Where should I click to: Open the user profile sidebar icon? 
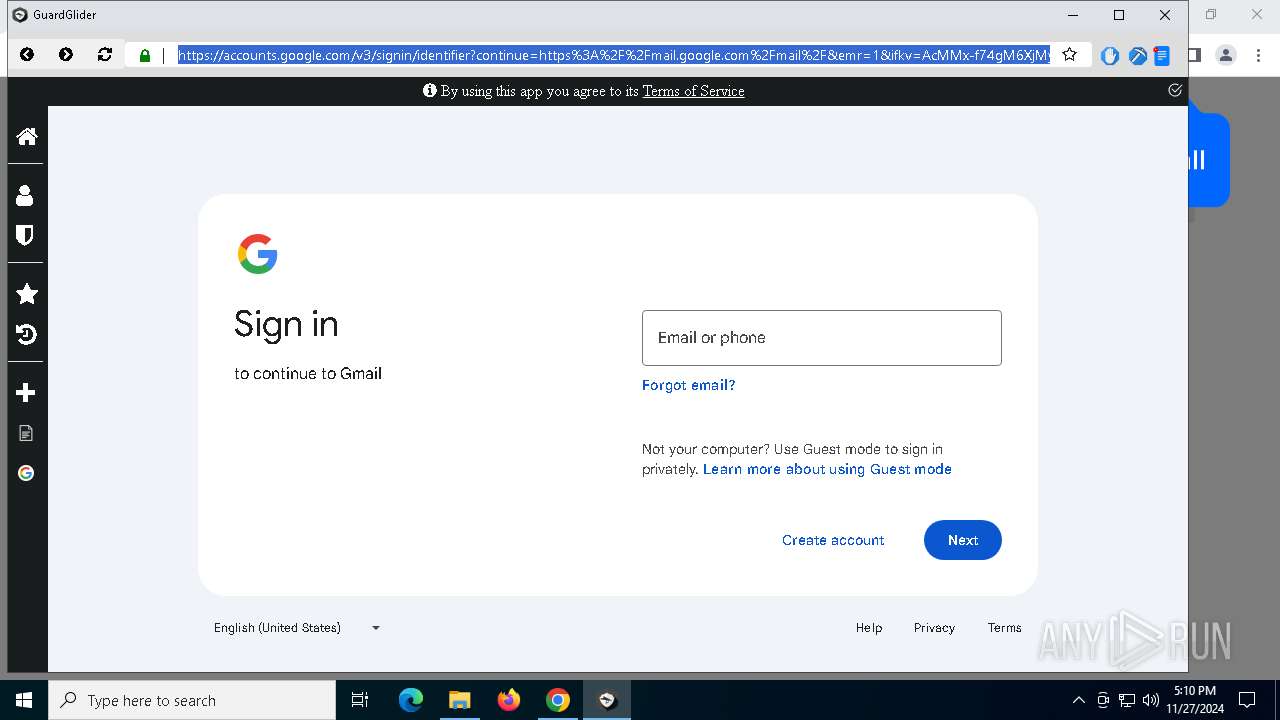[26, 195]
